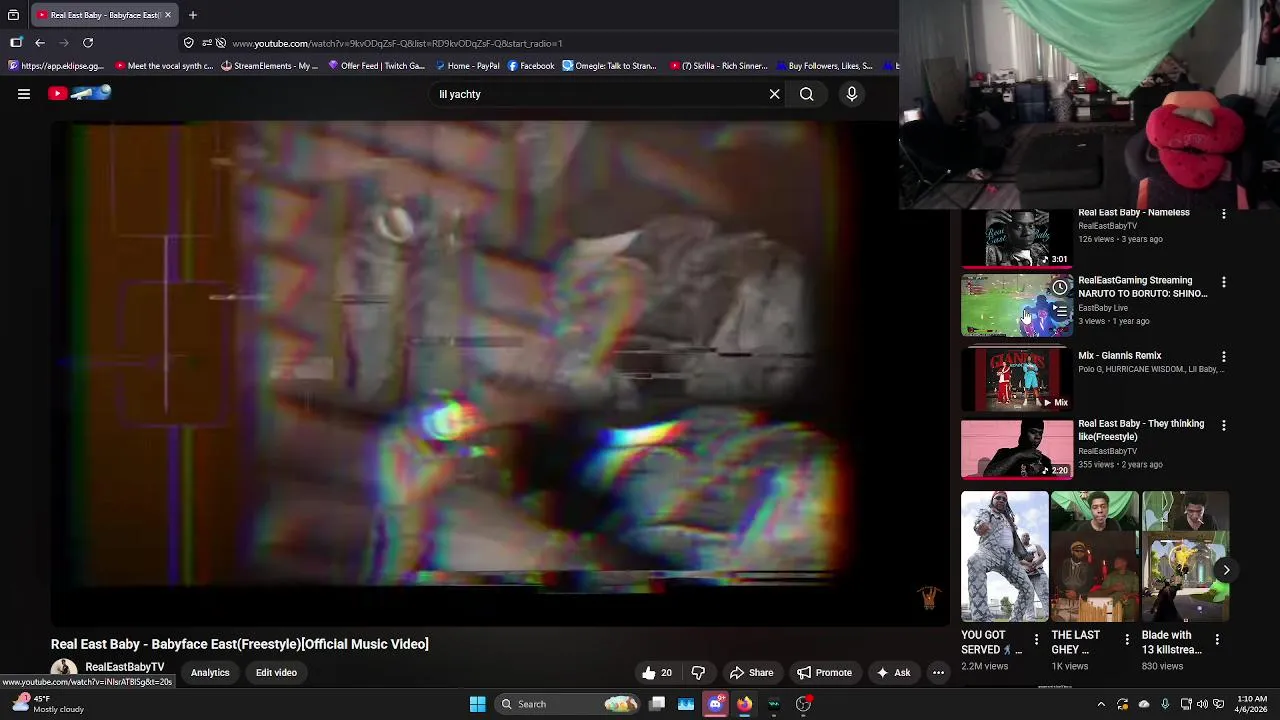The image size is (1280, 720).
Task: Open clock and date 1:10 AM
Action: [1252, 704]
